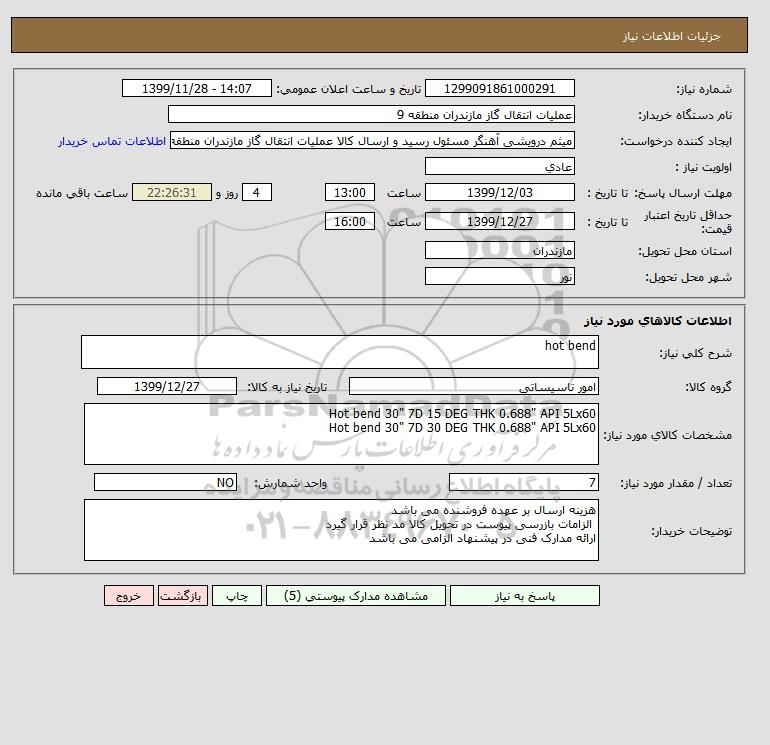Click the label 'تاریخ نیاز به کالا:'
Image resolution: width=770 pixels, height=745 pixels.
point(287,387)
